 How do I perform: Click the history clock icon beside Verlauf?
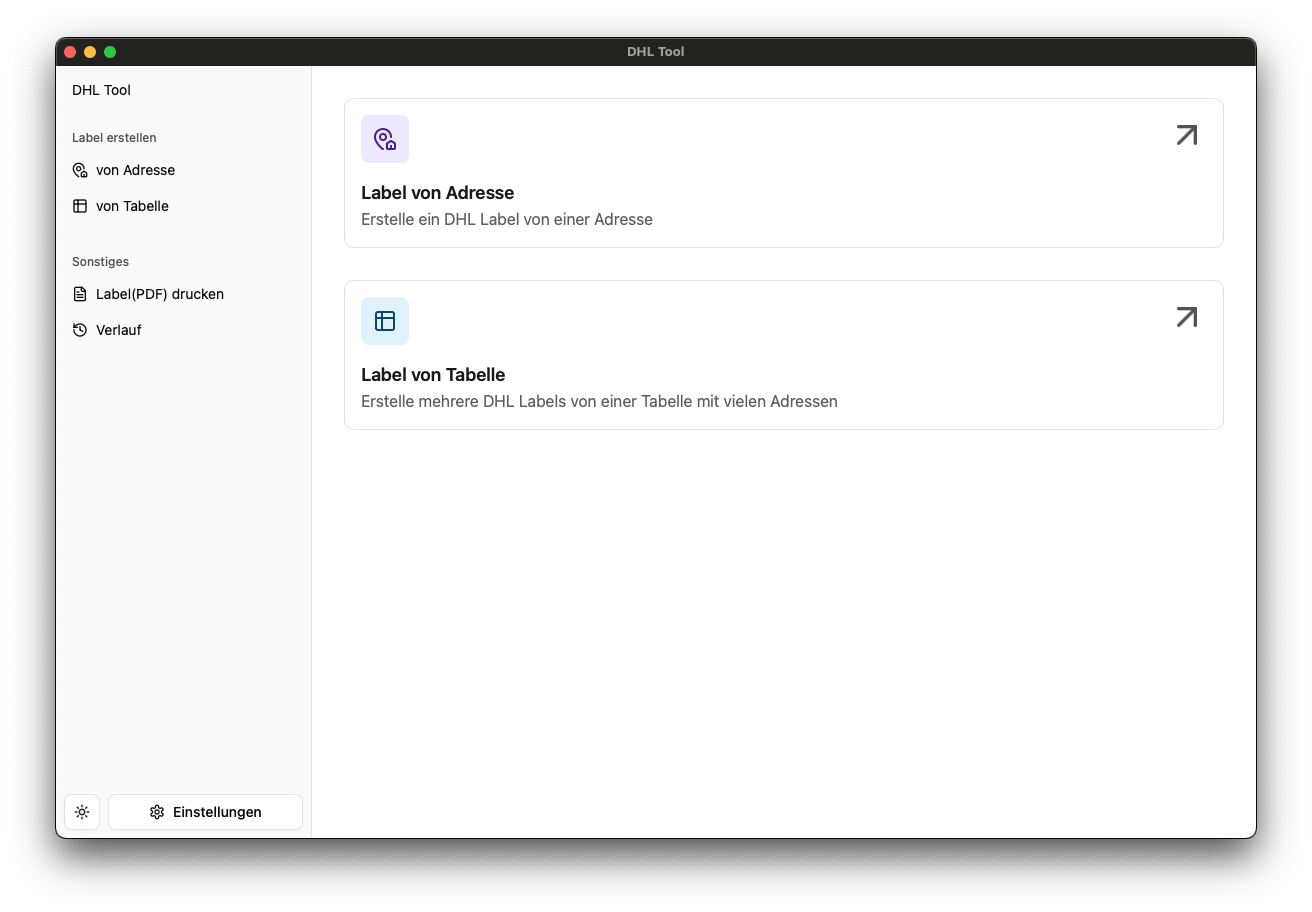(x=80, y=330)
